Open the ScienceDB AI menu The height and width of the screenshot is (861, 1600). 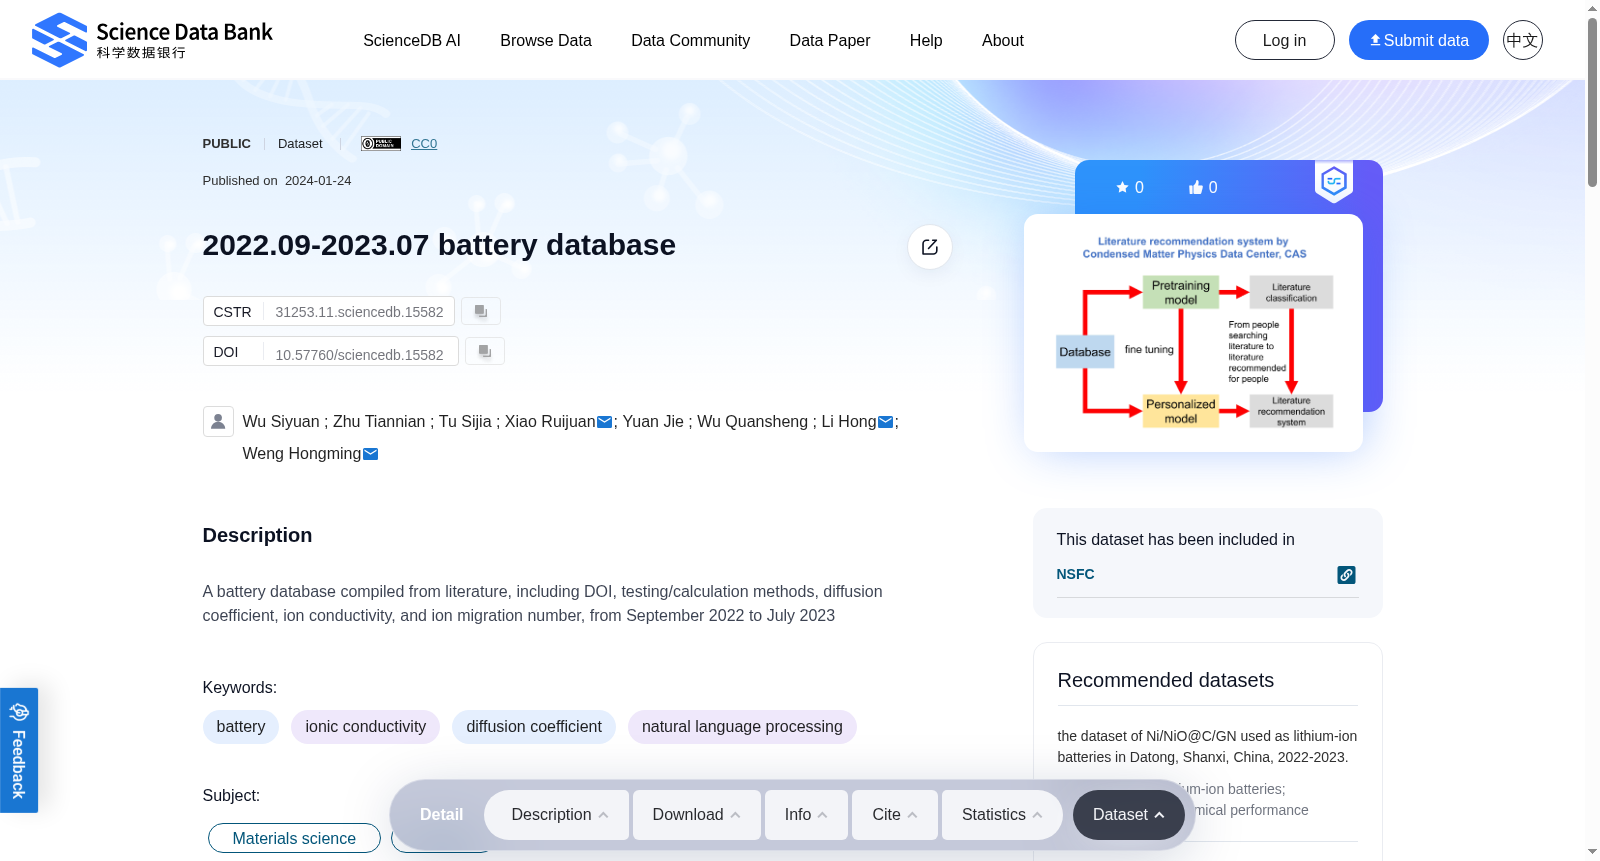click(412, 40)
